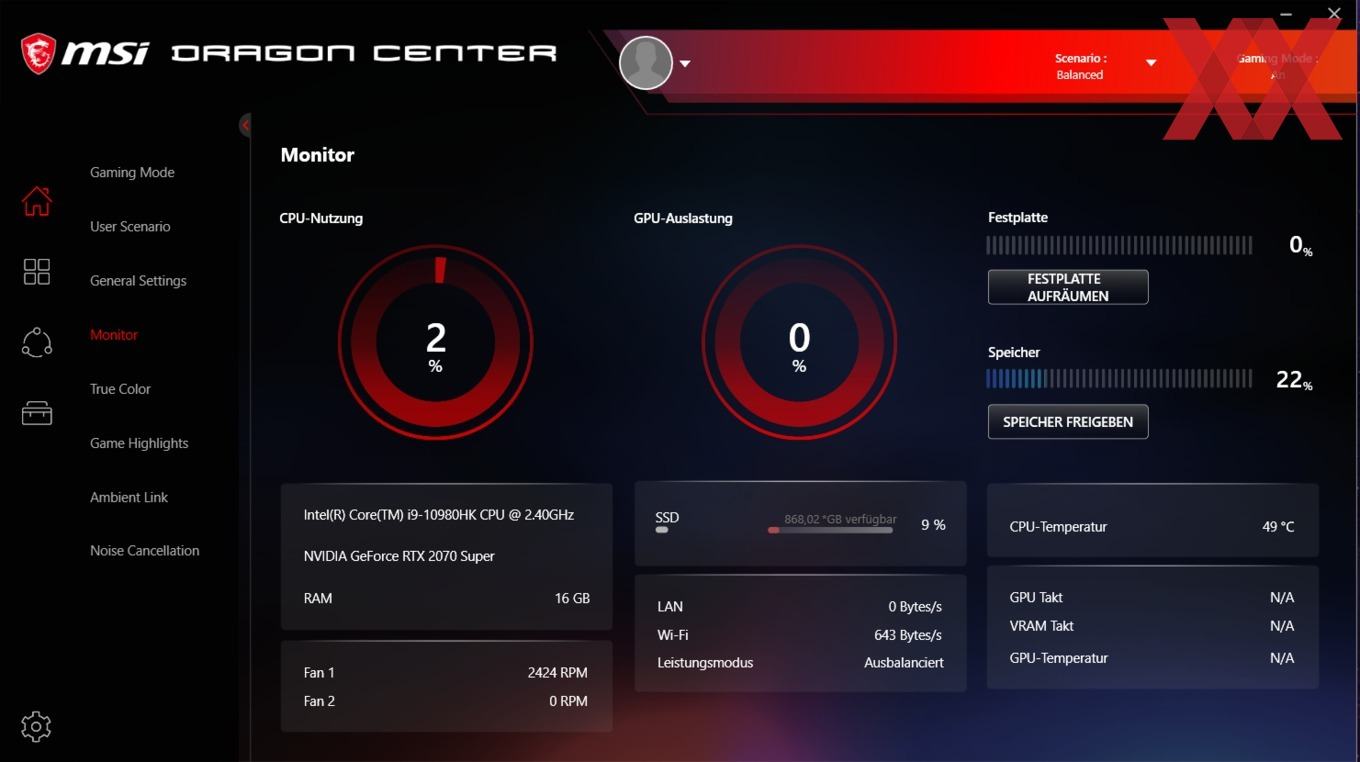The image size is (1360, 762).
Task: Expand the profile dropdown arrow
Action: (x=685, y=64)
